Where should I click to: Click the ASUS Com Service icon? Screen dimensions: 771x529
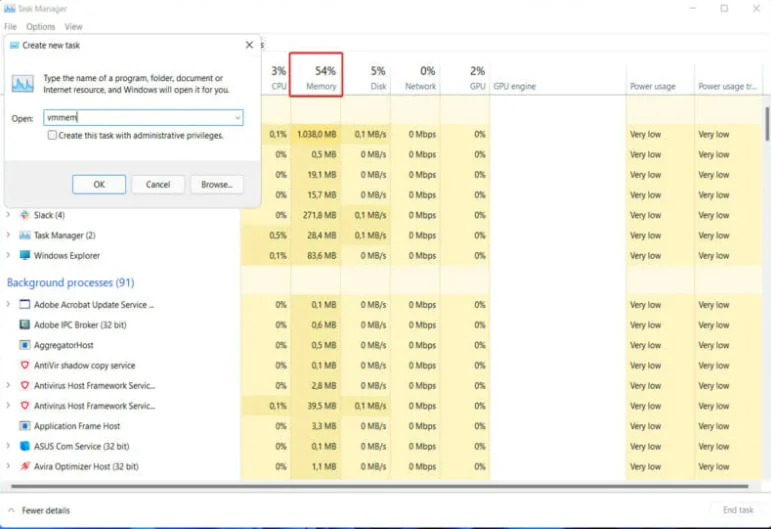coord(25,446)
